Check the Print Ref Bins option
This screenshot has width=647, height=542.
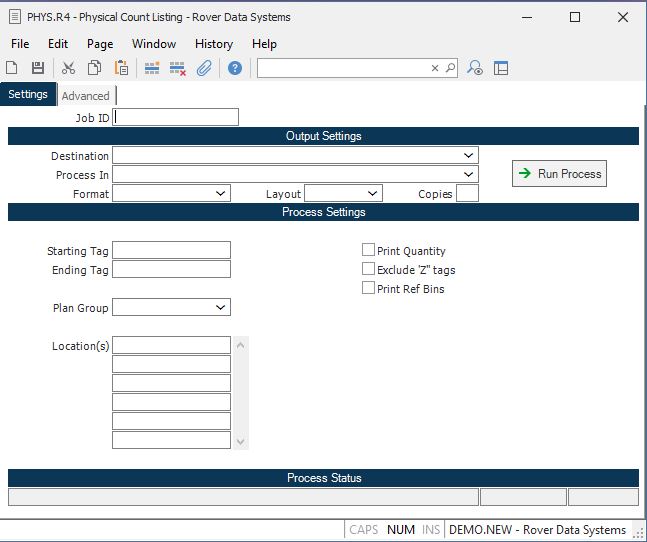(368, 289)
